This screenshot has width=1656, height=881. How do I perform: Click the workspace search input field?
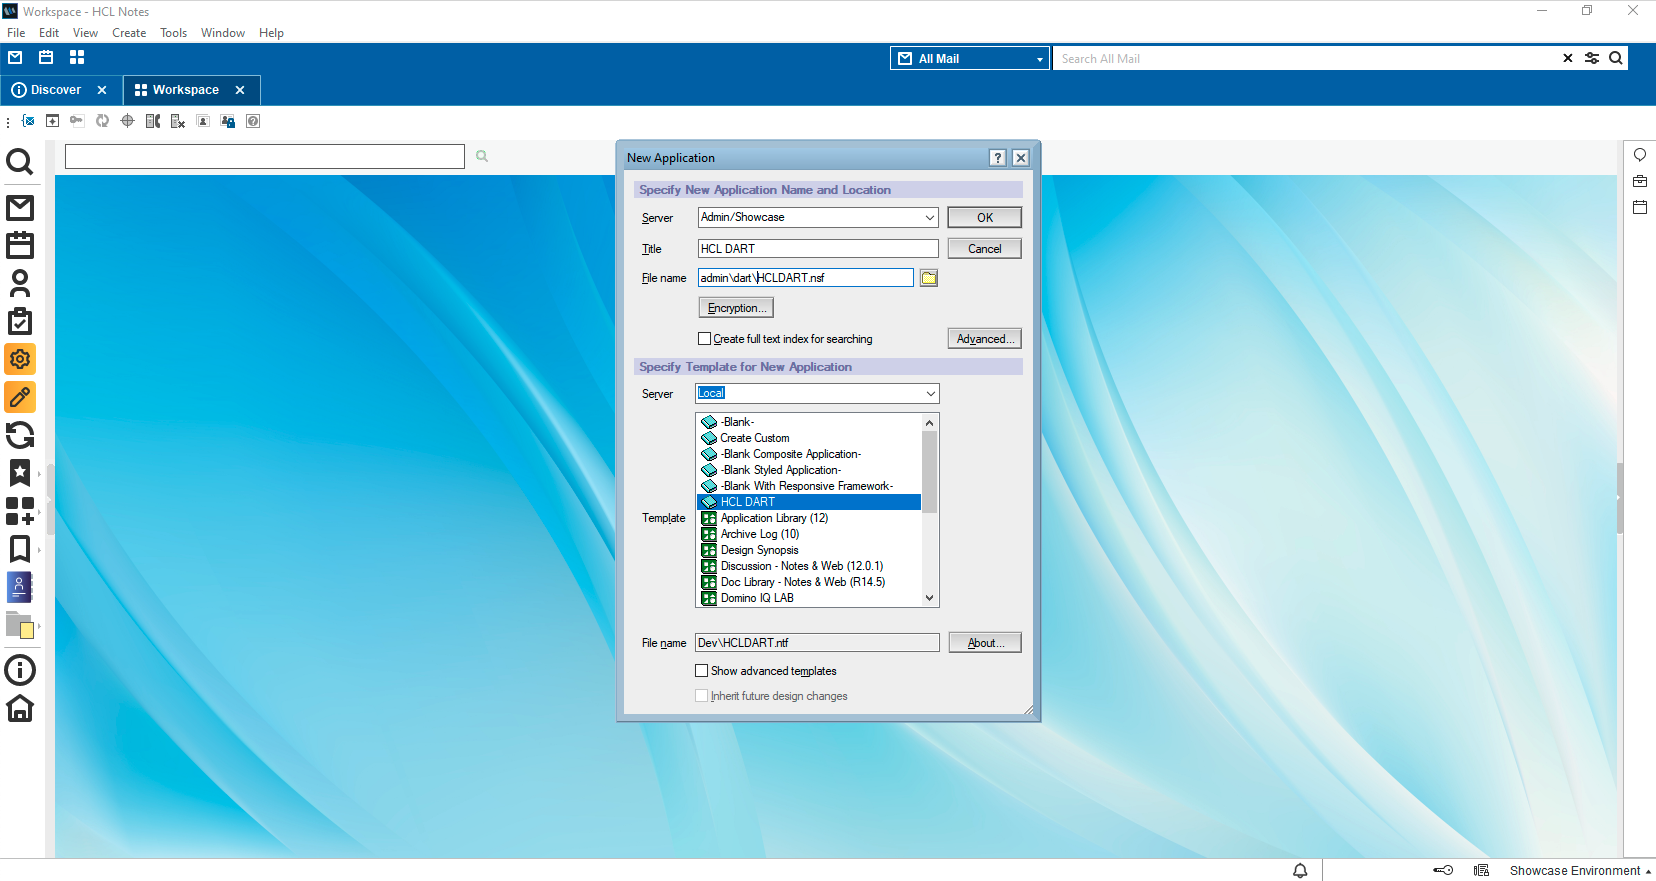tap(265, 156)
